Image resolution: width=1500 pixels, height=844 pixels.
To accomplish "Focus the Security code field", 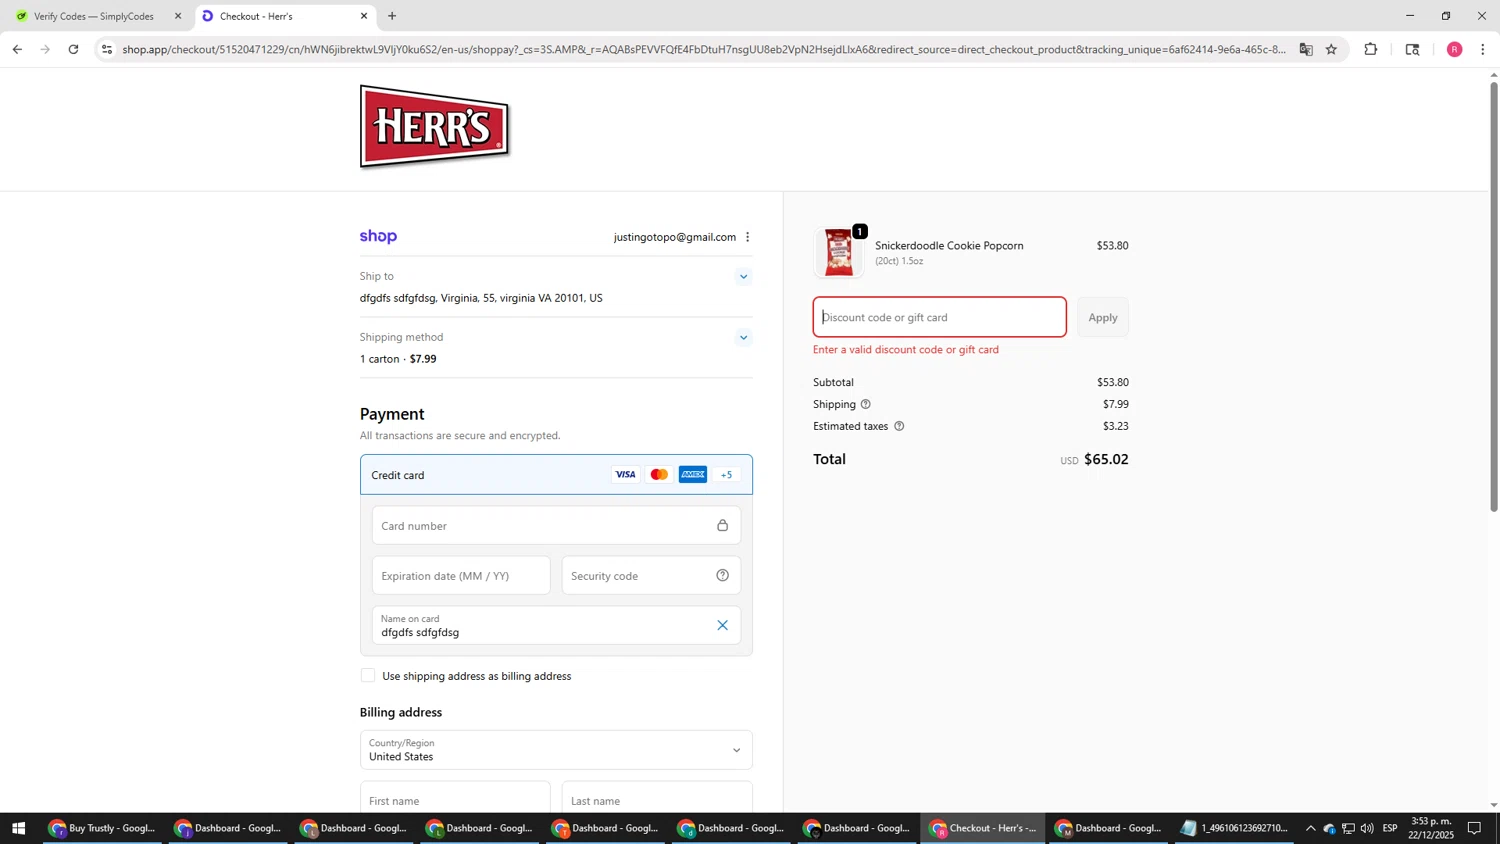I will 651,576.
